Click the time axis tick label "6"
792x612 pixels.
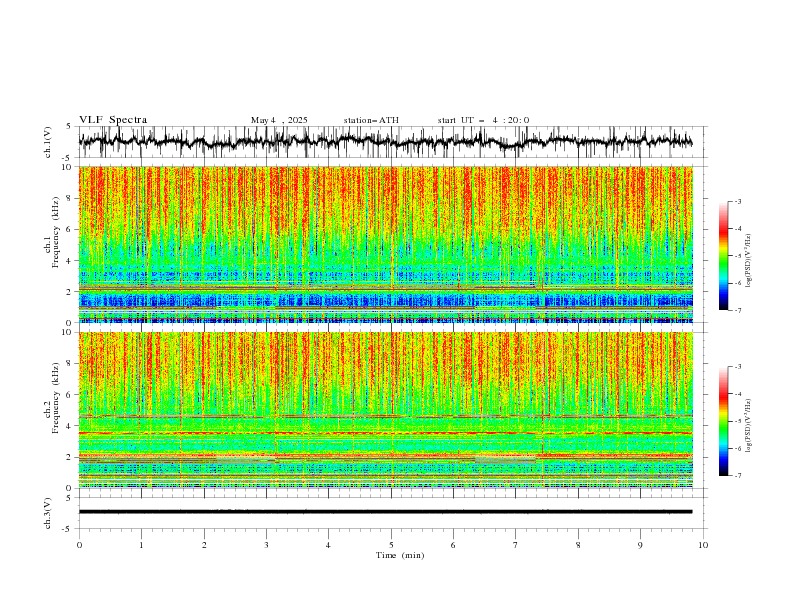453,545
